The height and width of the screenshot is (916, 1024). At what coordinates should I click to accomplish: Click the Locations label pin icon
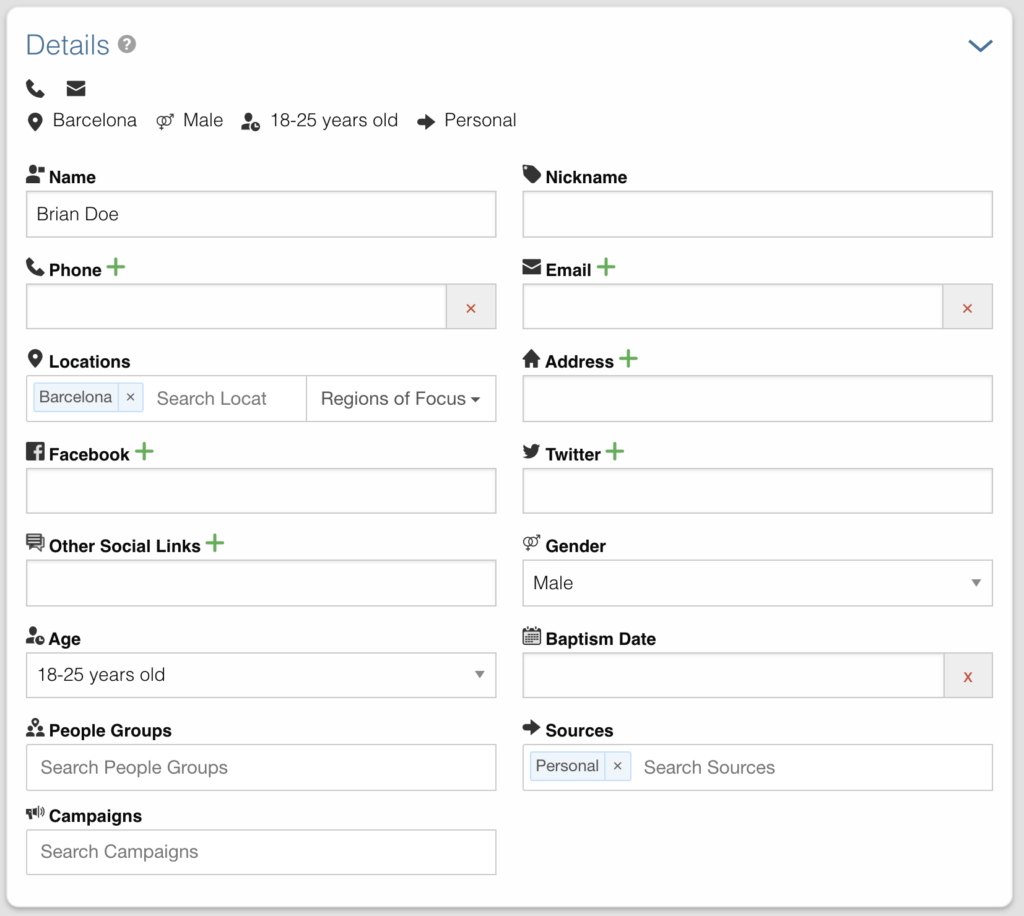[35, 358]
